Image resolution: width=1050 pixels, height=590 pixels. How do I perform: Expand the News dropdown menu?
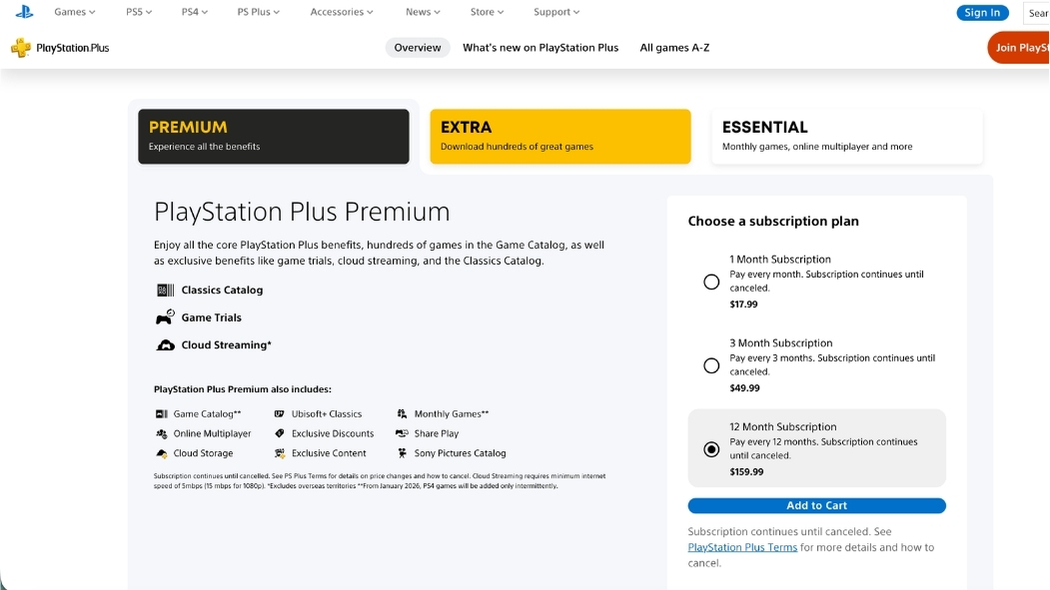[x=423, y=12]
